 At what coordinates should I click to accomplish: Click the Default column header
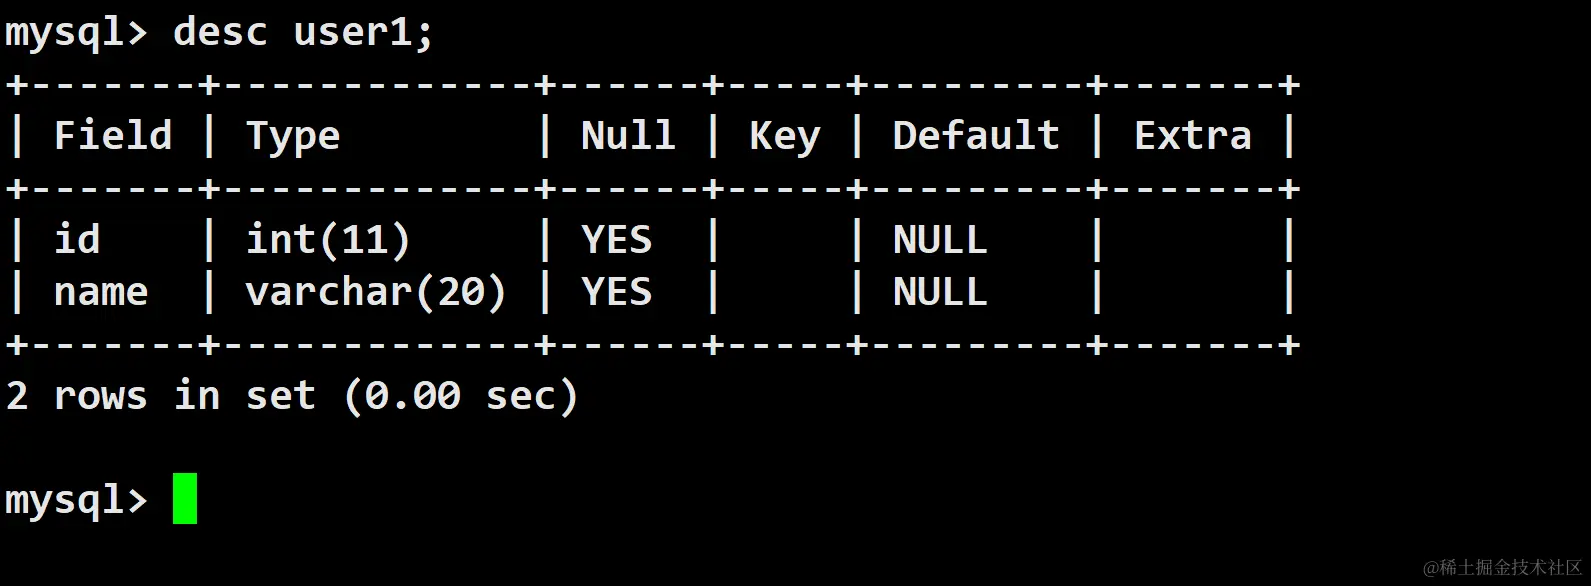pyautogui.click(x=975, y=136)
